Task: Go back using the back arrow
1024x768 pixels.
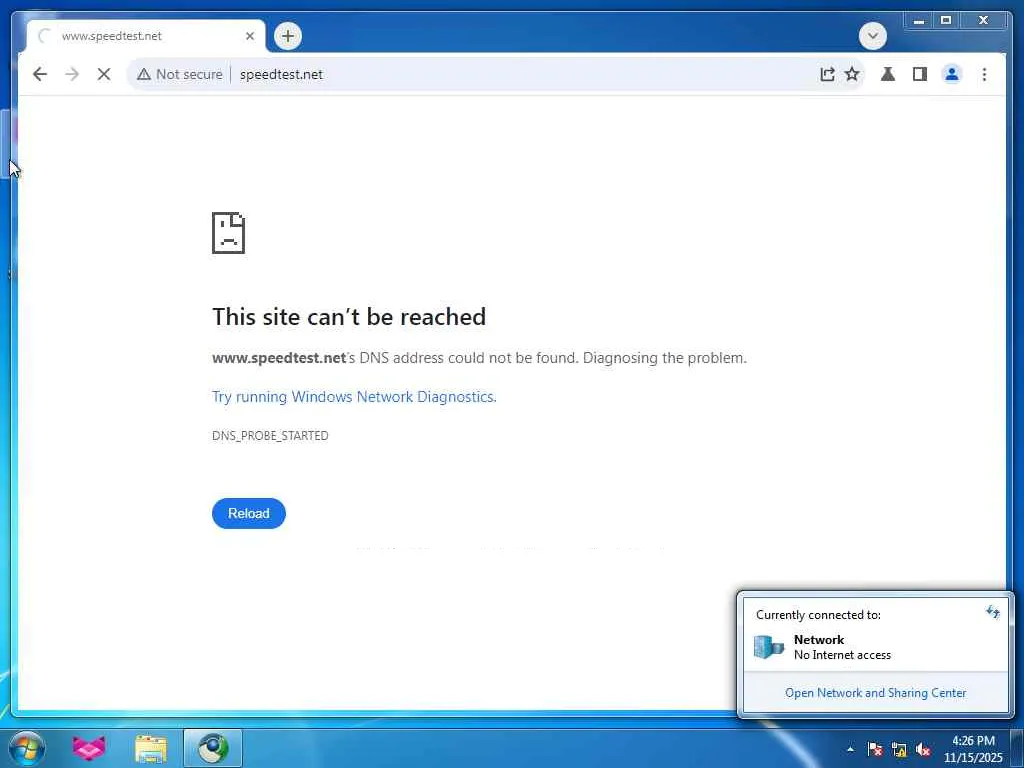Action: [40, 74]
